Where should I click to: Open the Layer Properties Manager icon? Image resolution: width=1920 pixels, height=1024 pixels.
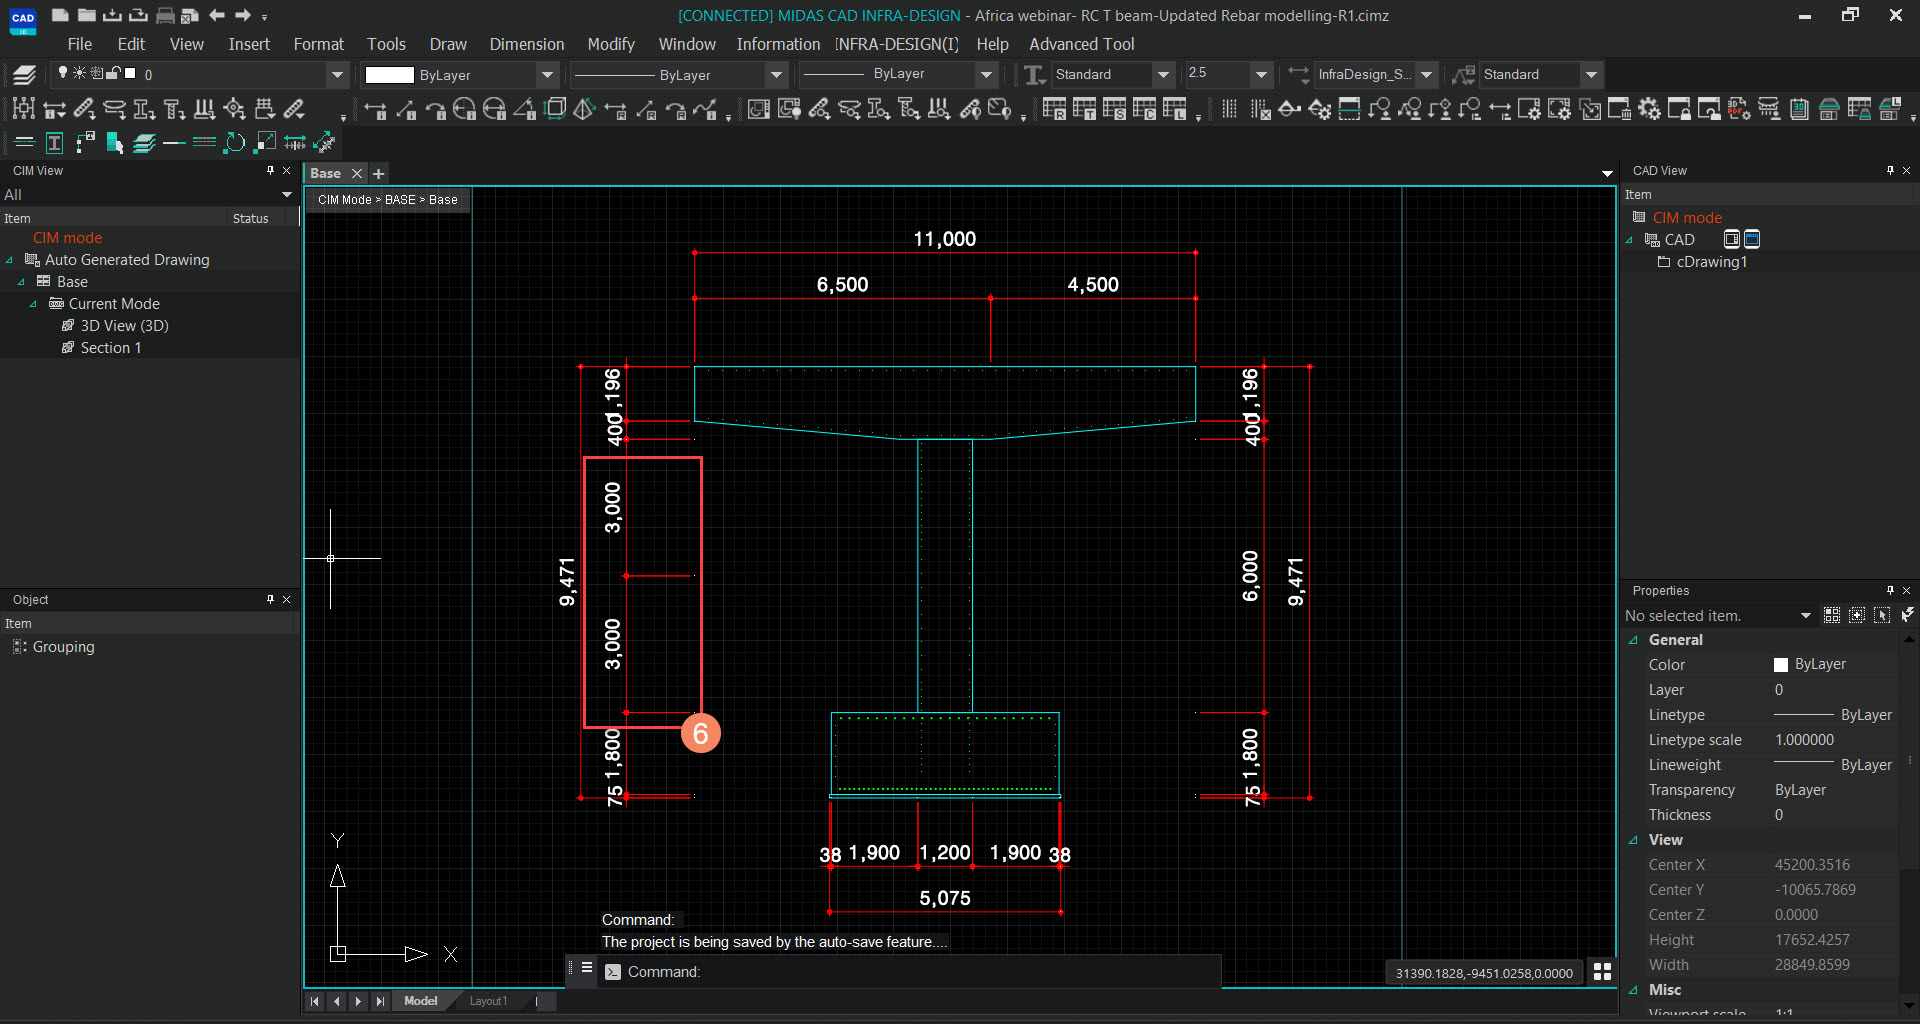(25, 74)
